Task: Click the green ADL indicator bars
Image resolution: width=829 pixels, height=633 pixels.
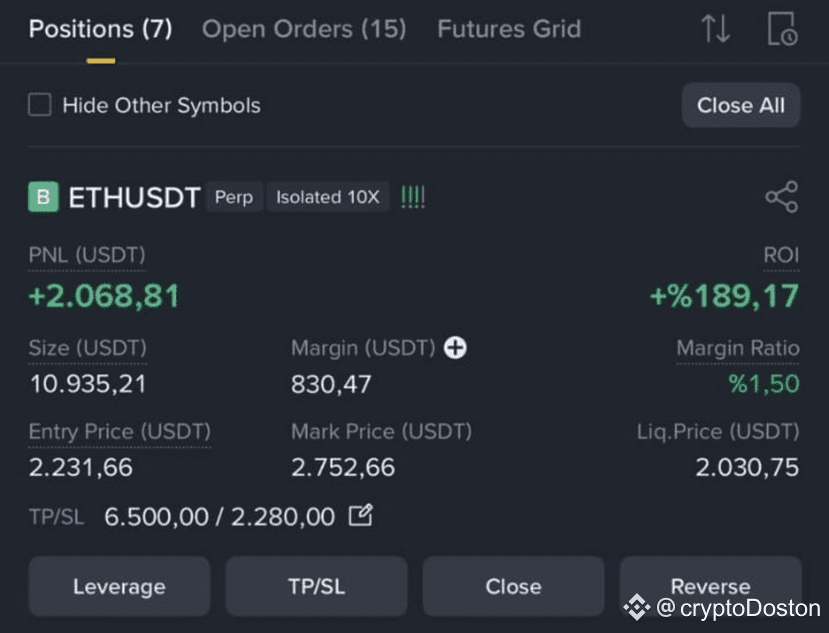Action: tap(413, 197)
